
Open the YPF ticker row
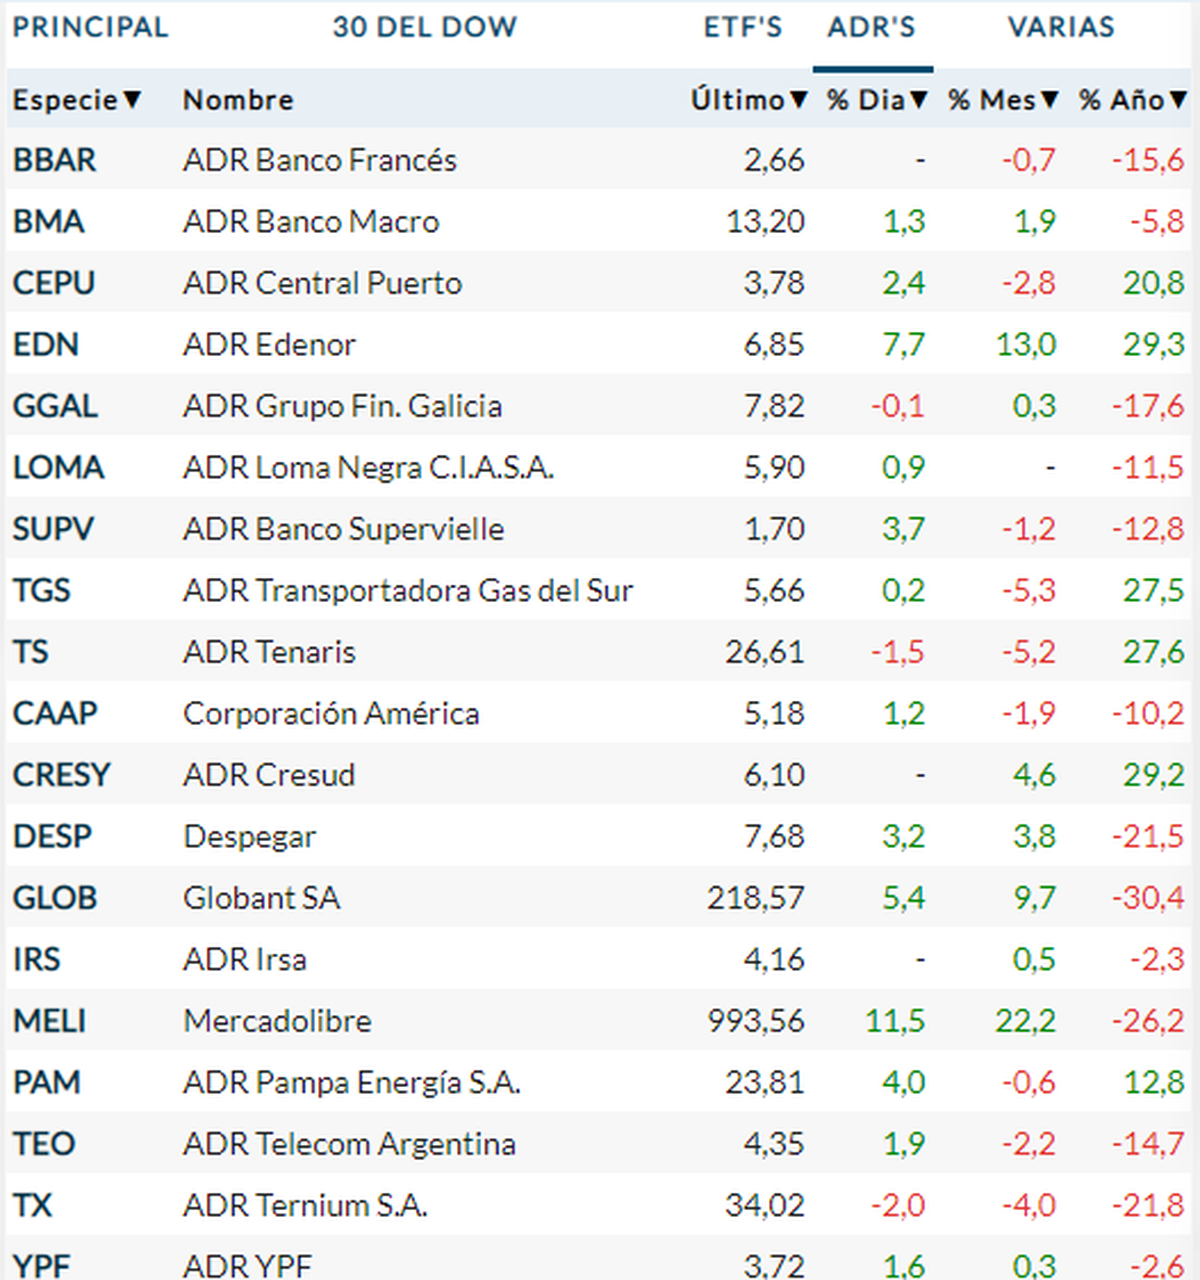click(41, 1266)
